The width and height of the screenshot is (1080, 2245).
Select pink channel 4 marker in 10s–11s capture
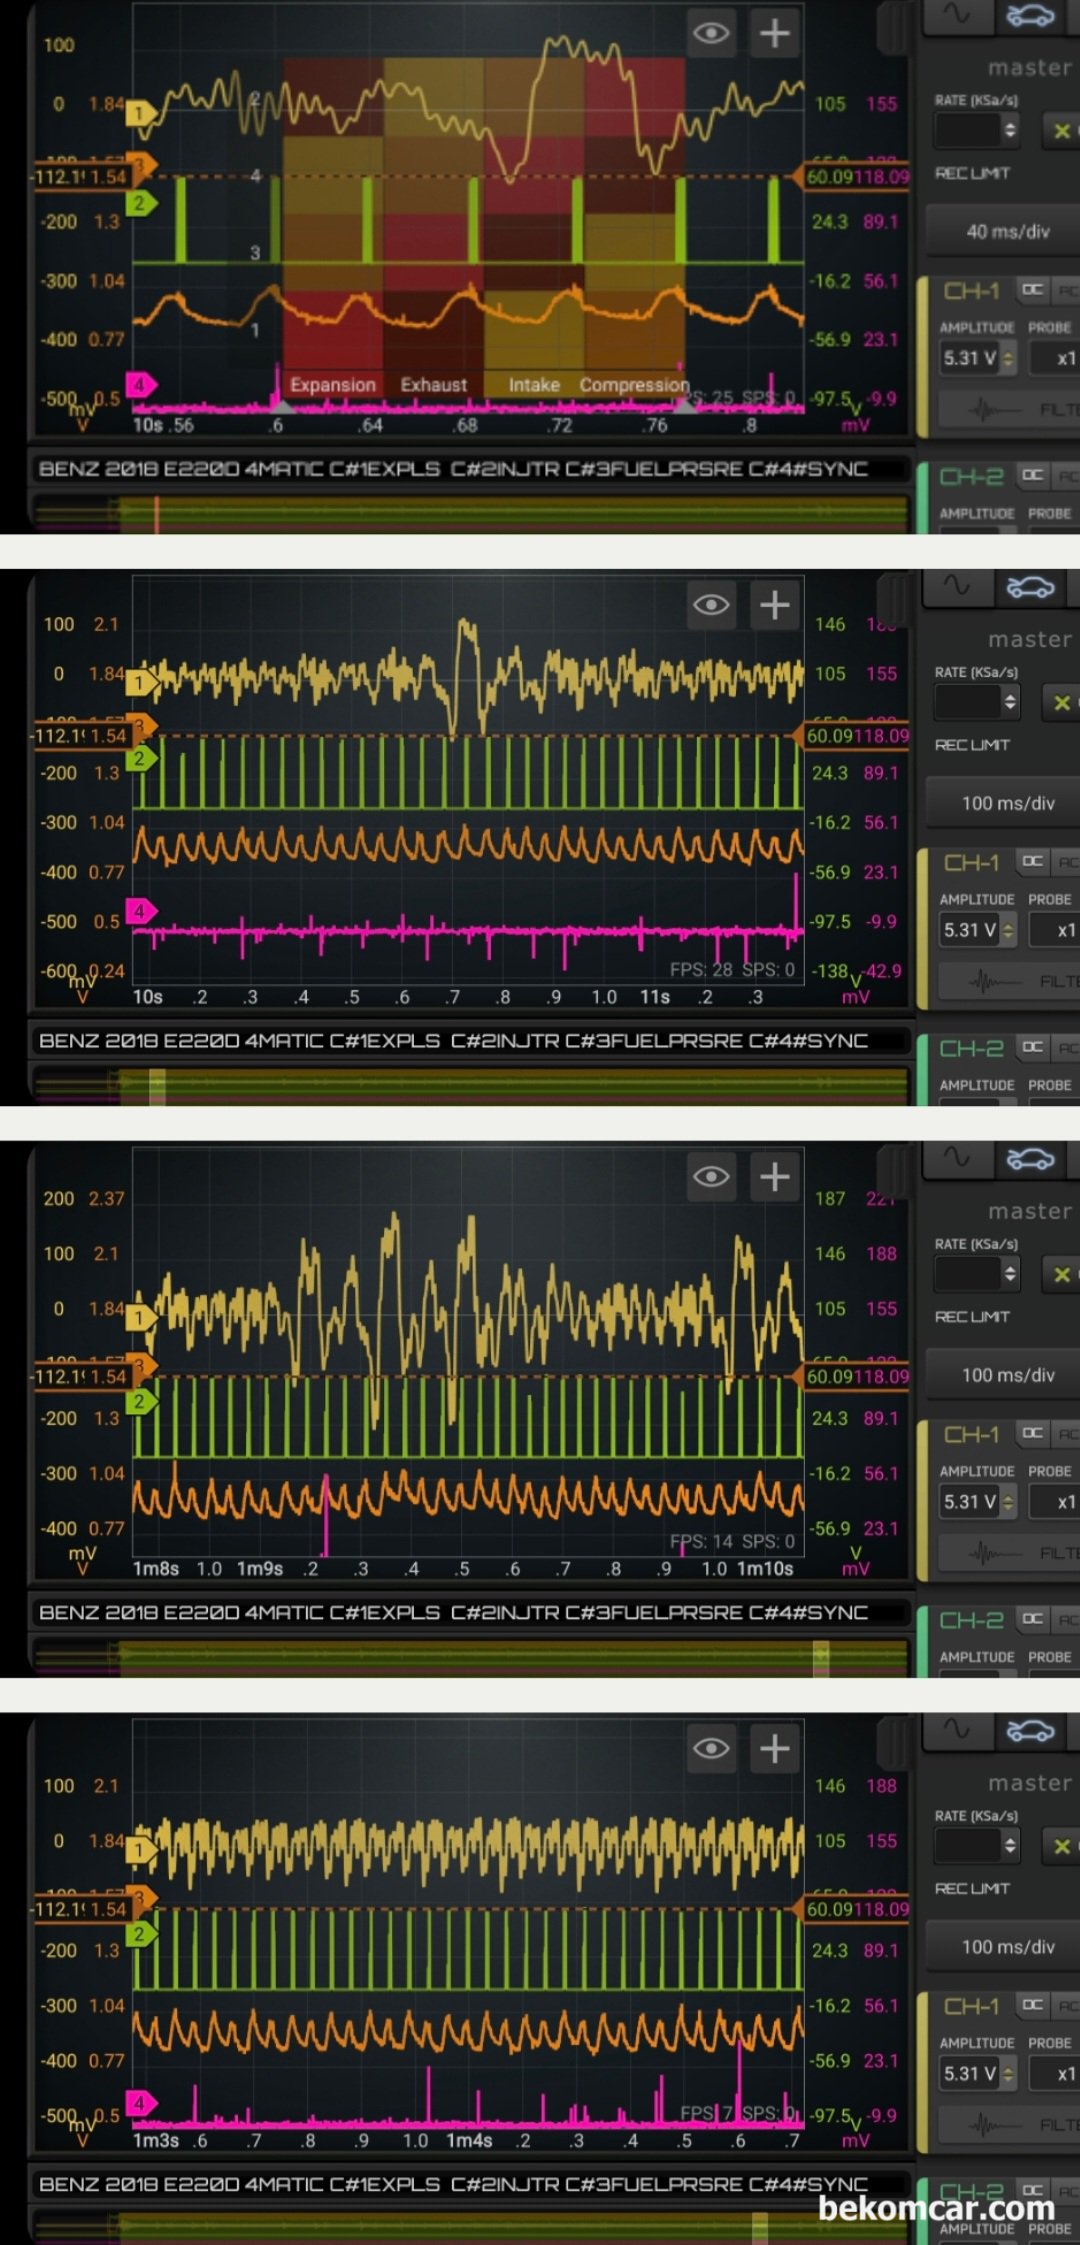click(x=140, y=911)
